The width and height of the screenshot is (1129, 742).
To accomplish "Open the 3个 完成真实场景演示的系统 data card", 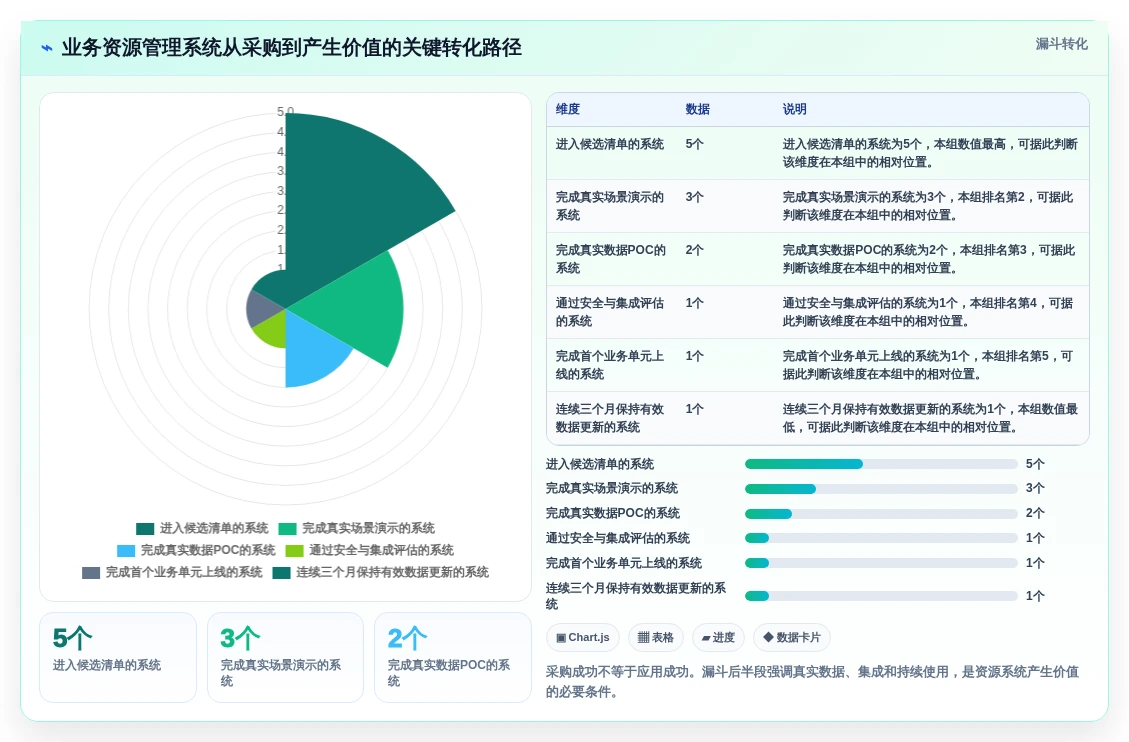I will (285, 657).
